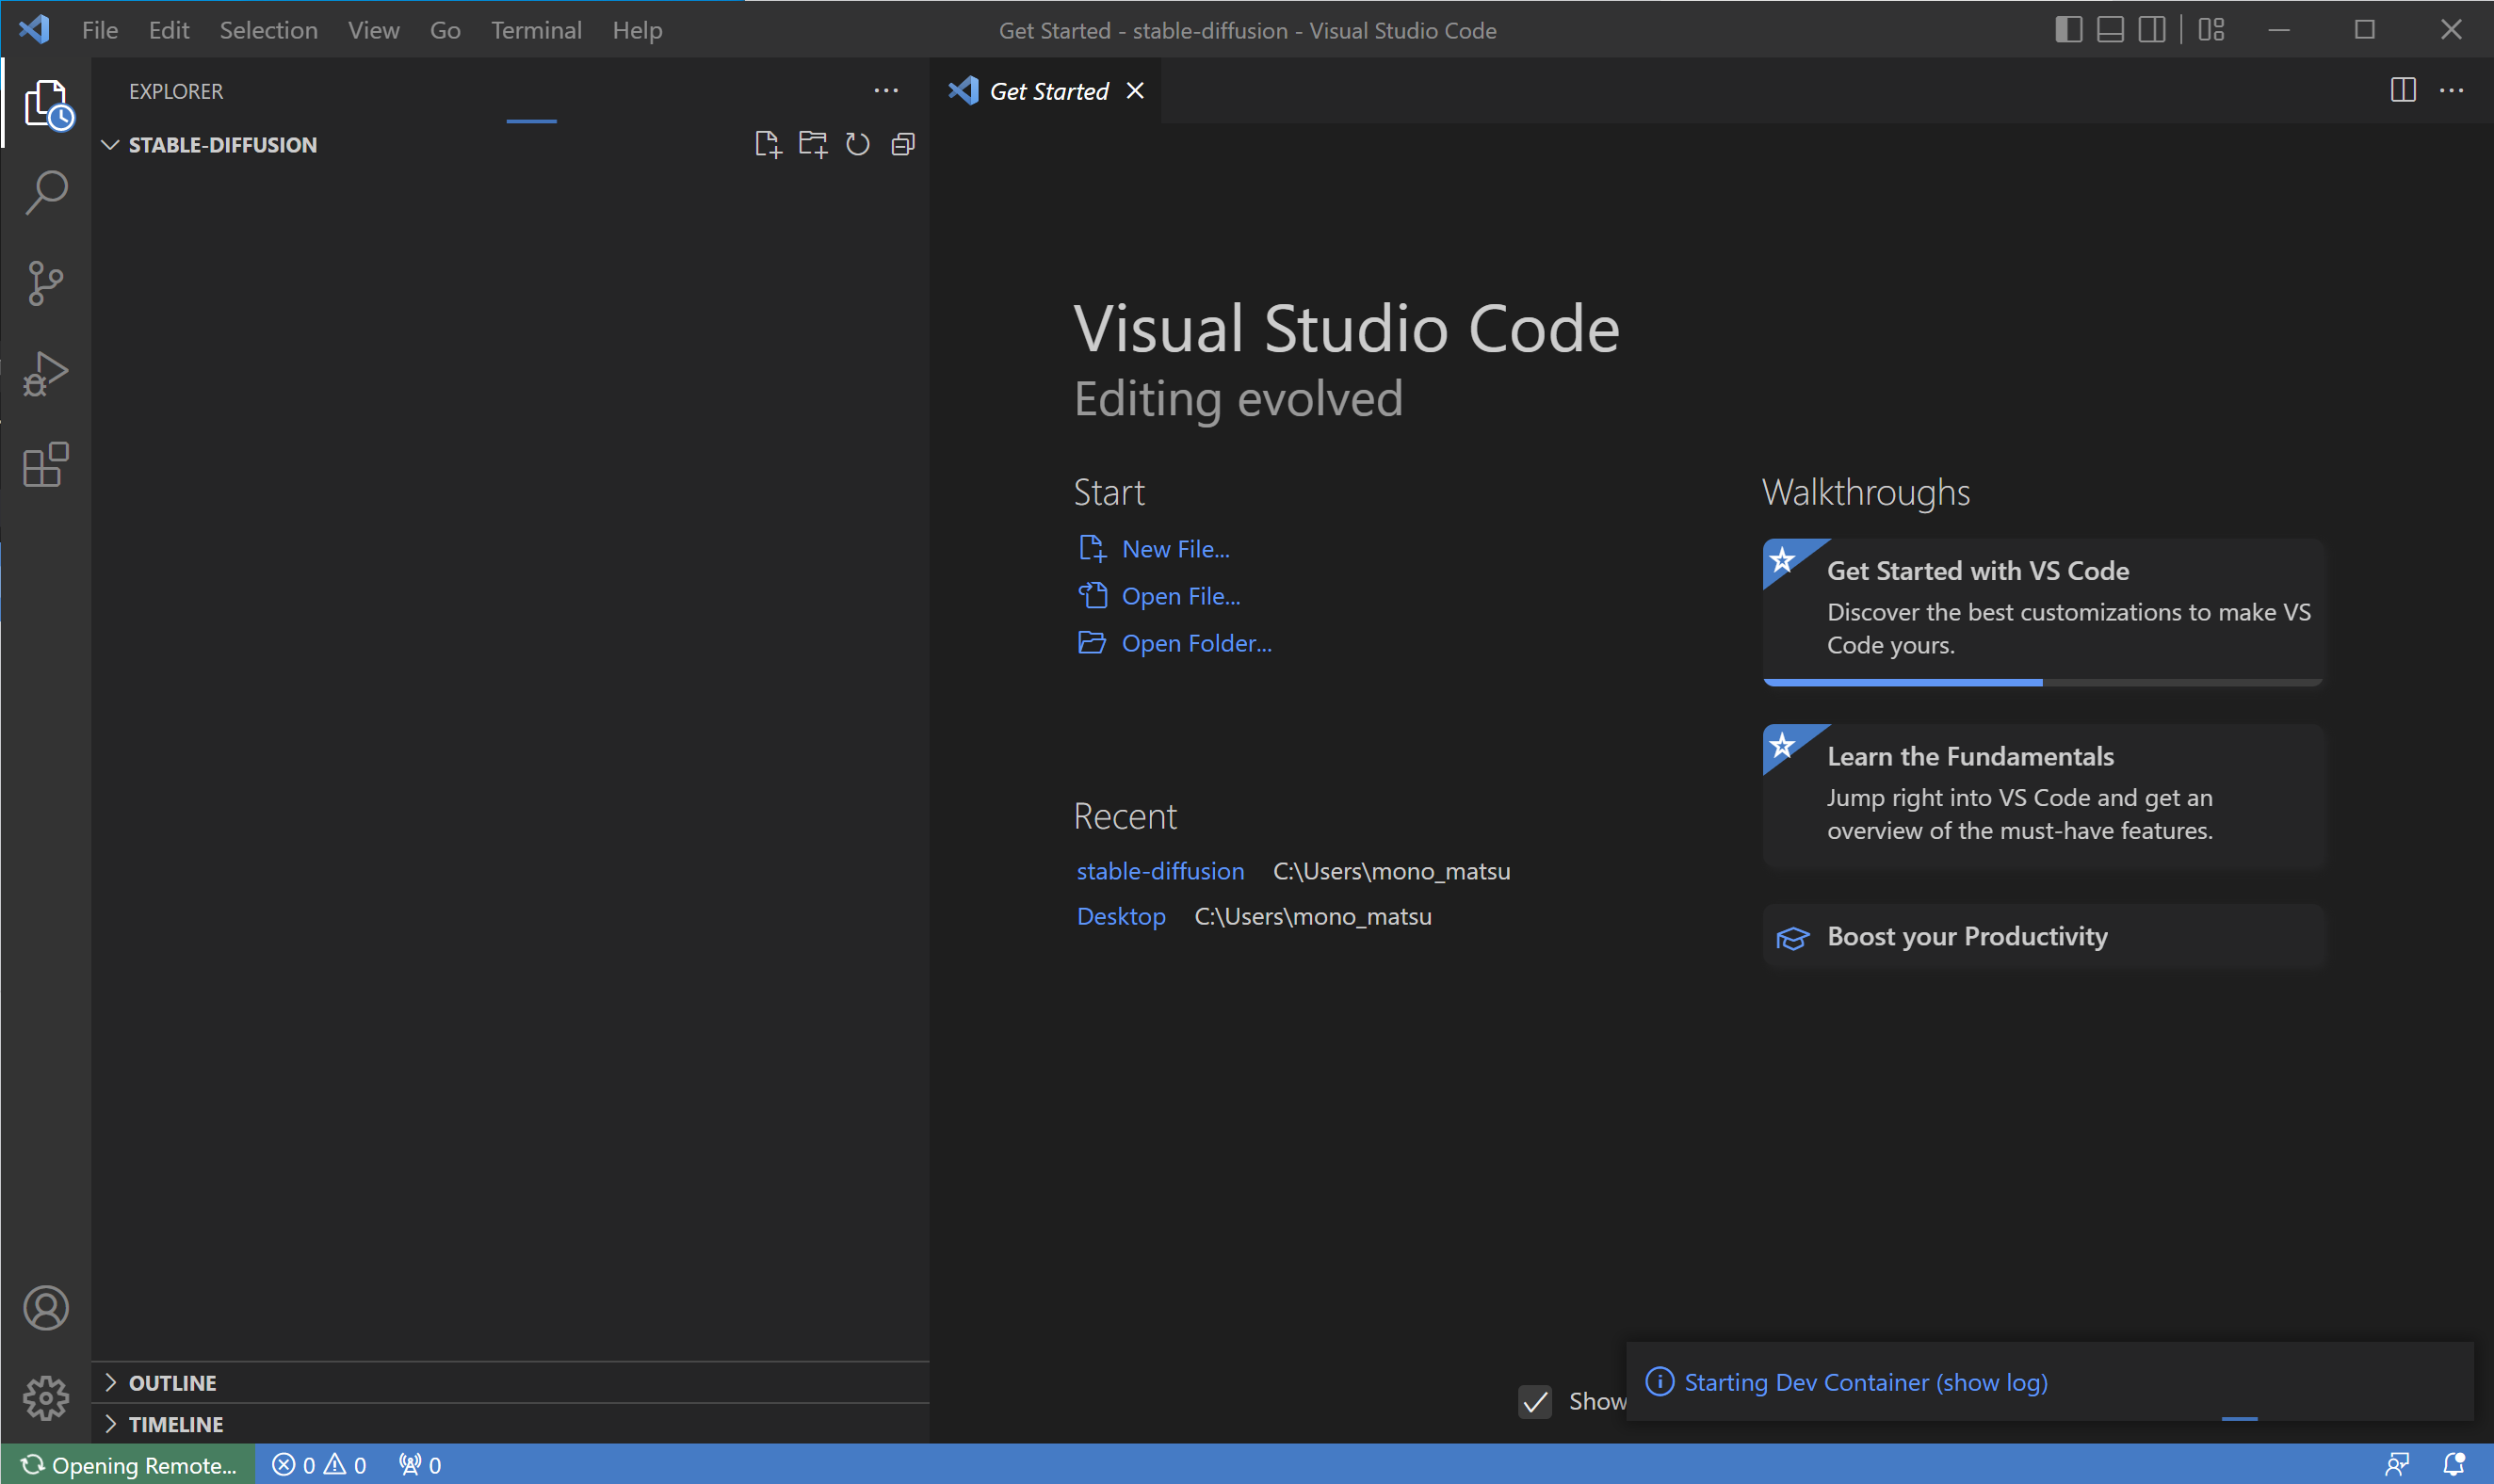
Task: Click the New Folder icon in Explorer
Action: click(x=812, y=145)
